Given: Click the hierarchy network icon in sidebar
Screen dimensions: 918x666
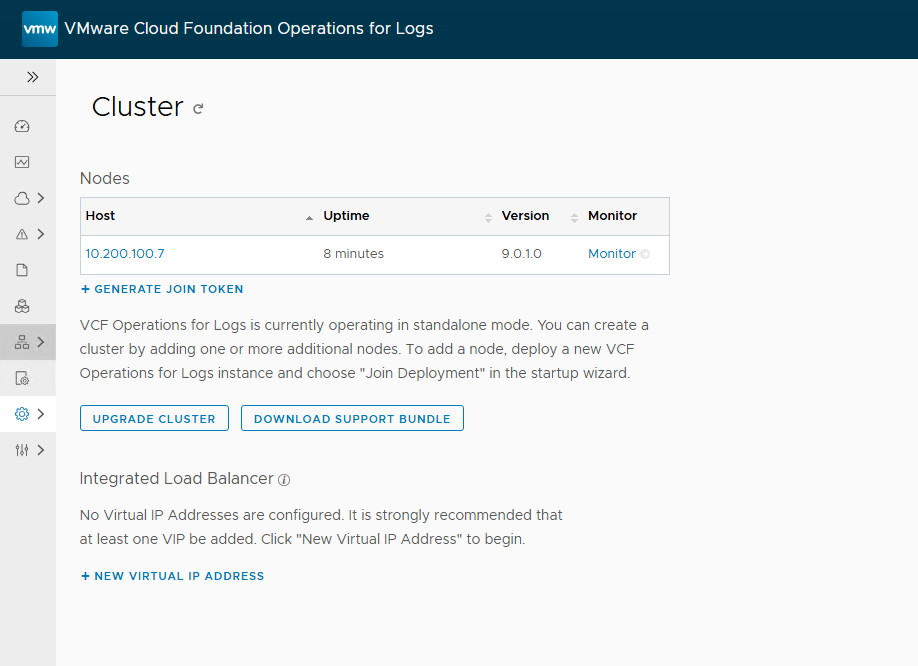Looking at the screenshot, I should click(22, 342).
